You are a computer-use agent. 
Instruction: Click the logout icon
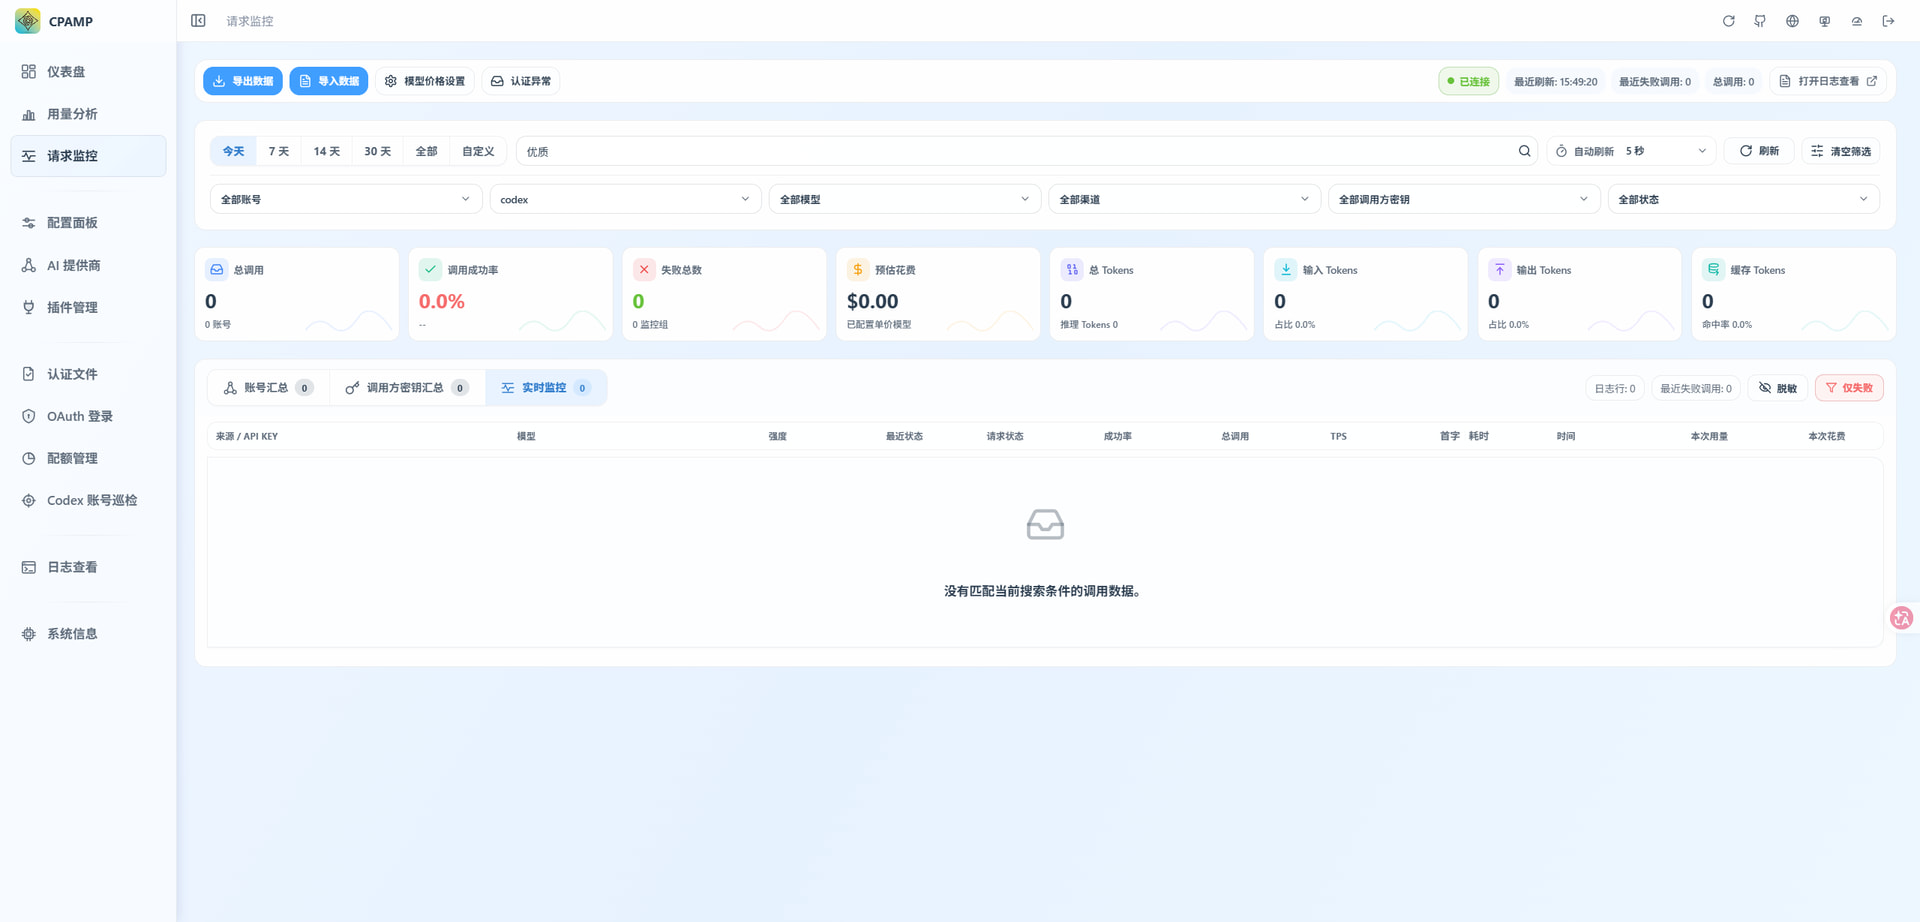click(1888, 21)
